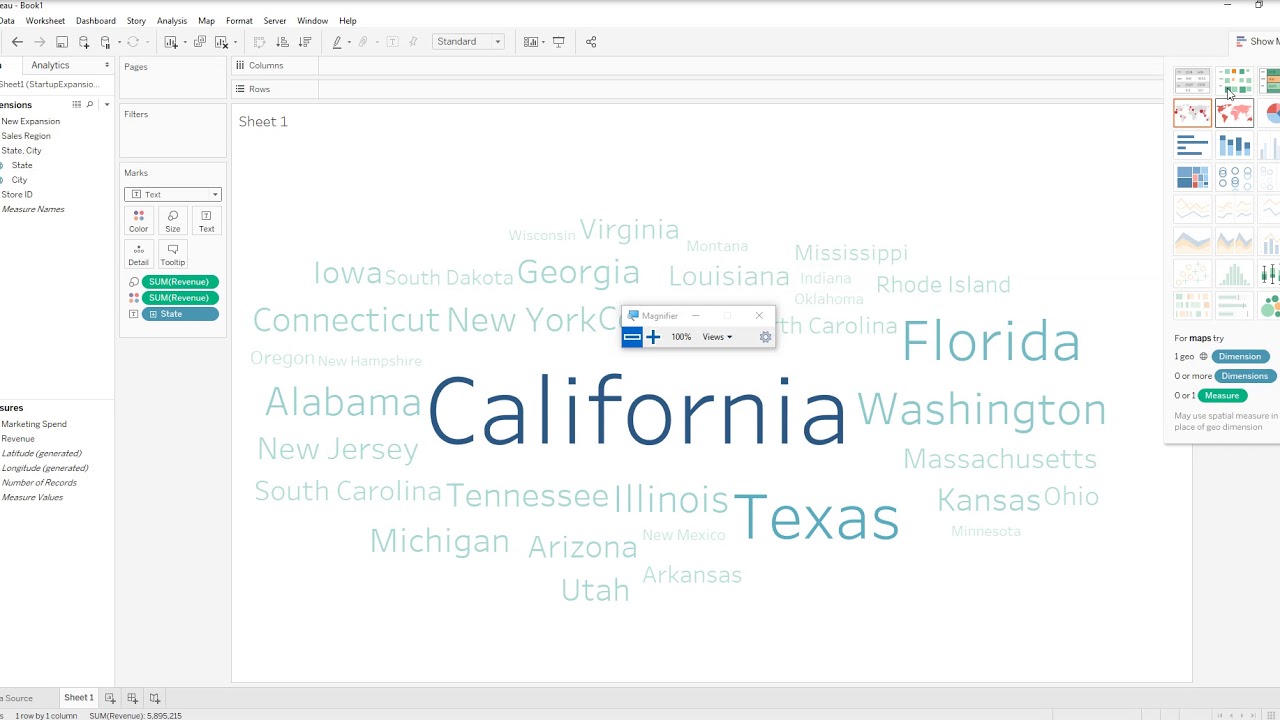Open the Format menu

239,21
